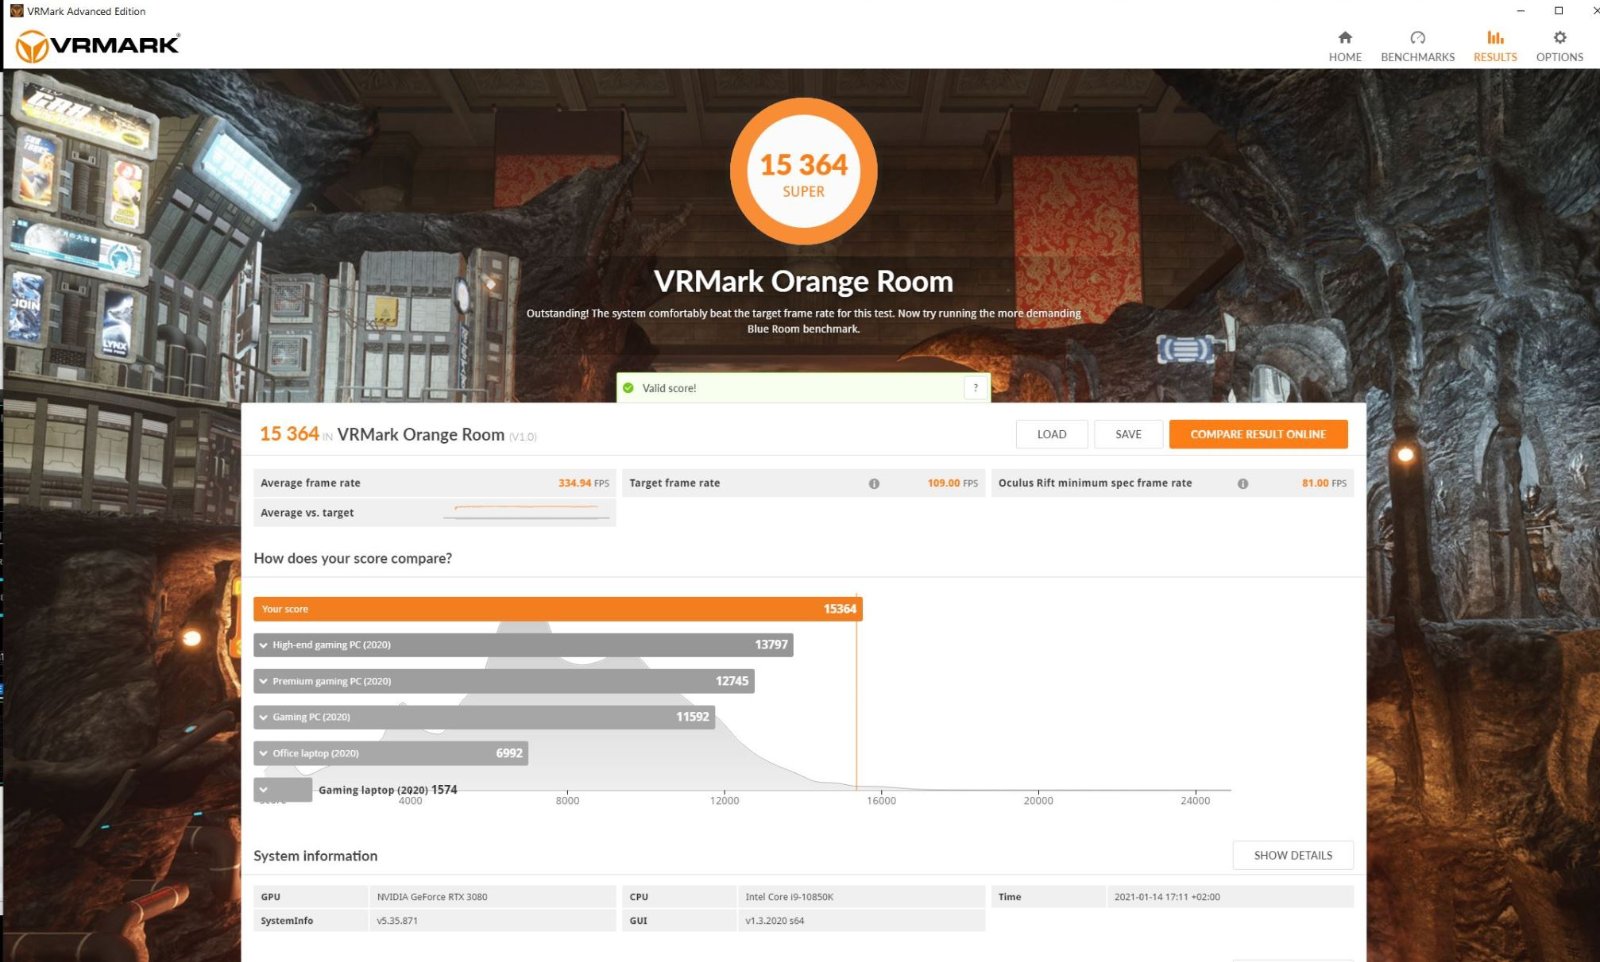Click the System information heading

(315, 856)
